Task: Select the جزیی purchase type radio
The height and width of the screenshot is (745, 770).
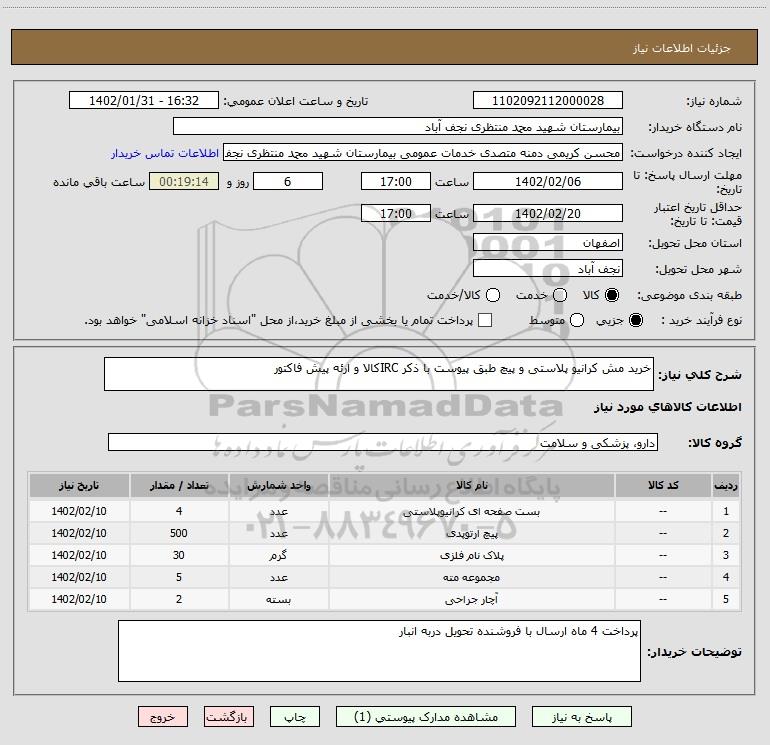Action: 635,320
